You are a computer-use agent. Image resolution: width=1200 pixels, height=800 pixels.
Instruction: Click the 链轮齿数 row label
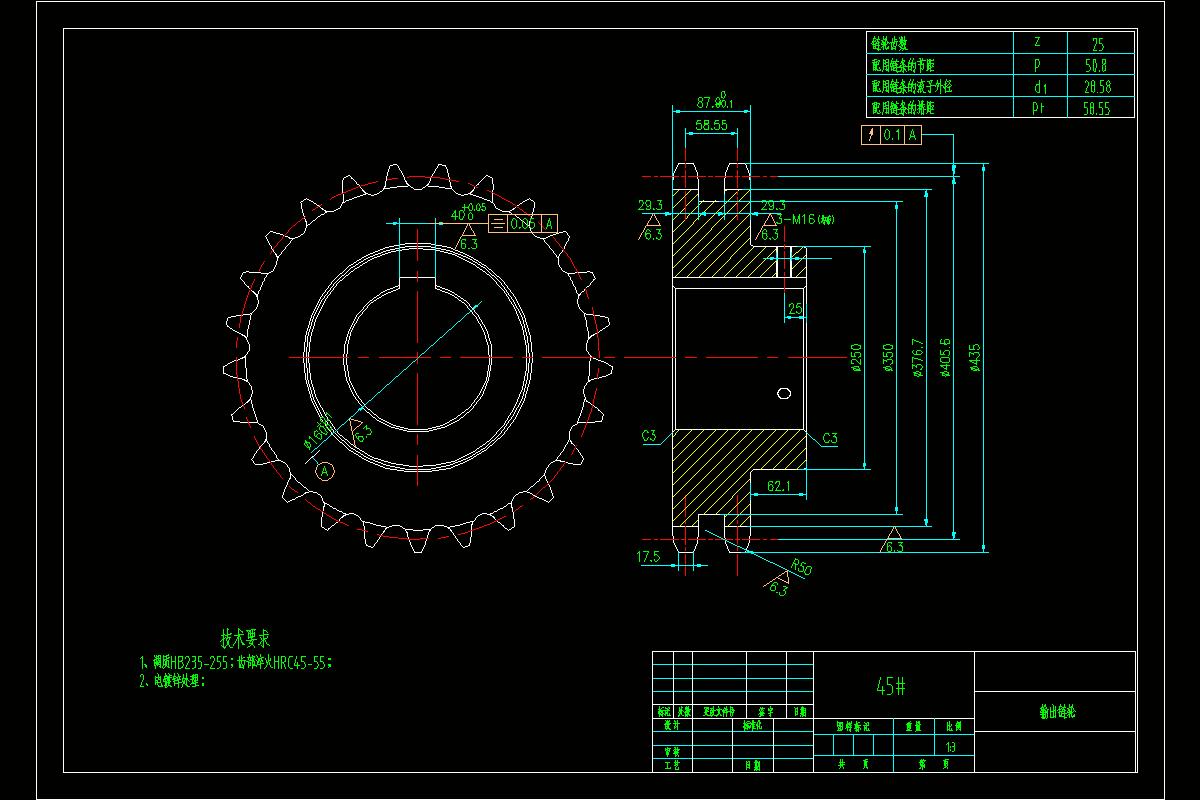(x=890, y=44)
